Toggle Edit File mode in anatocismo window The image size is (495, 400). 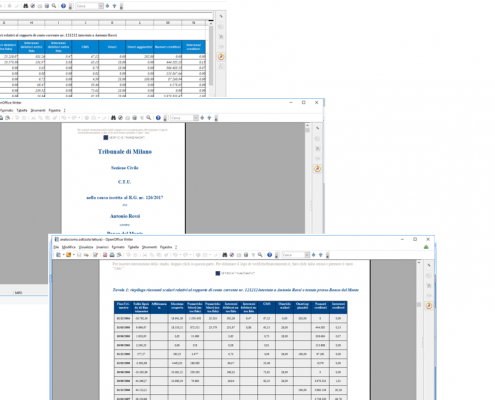95,255
